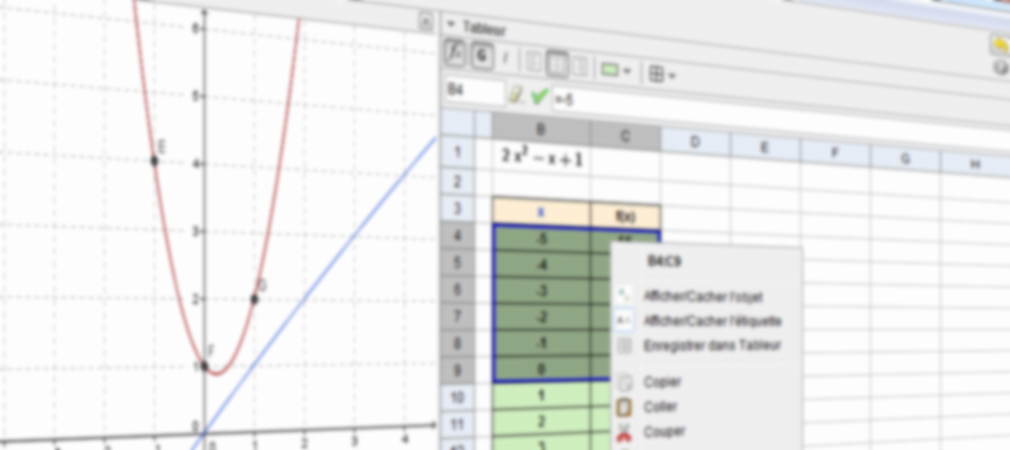Choose Copier in the context menu
1010x450 pixels.
pyautogui.click(x=662, y=382)
